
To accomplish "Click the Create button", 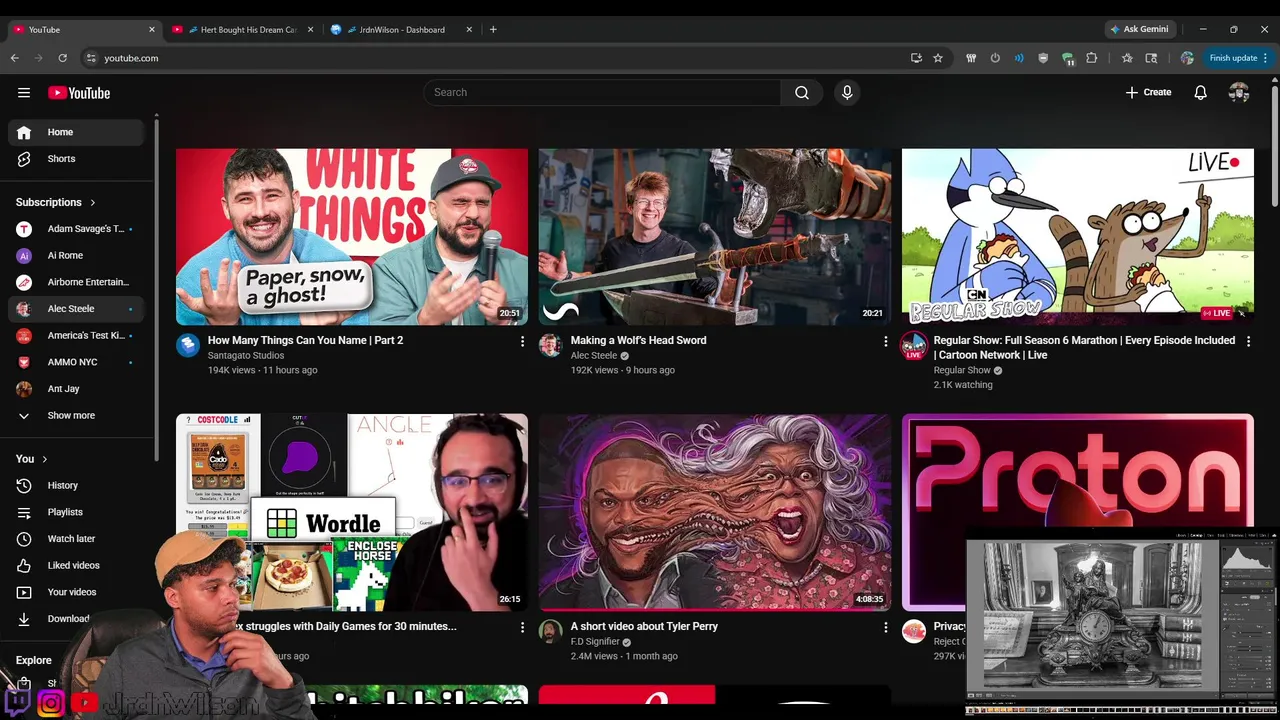I will tap(1148, 93).
